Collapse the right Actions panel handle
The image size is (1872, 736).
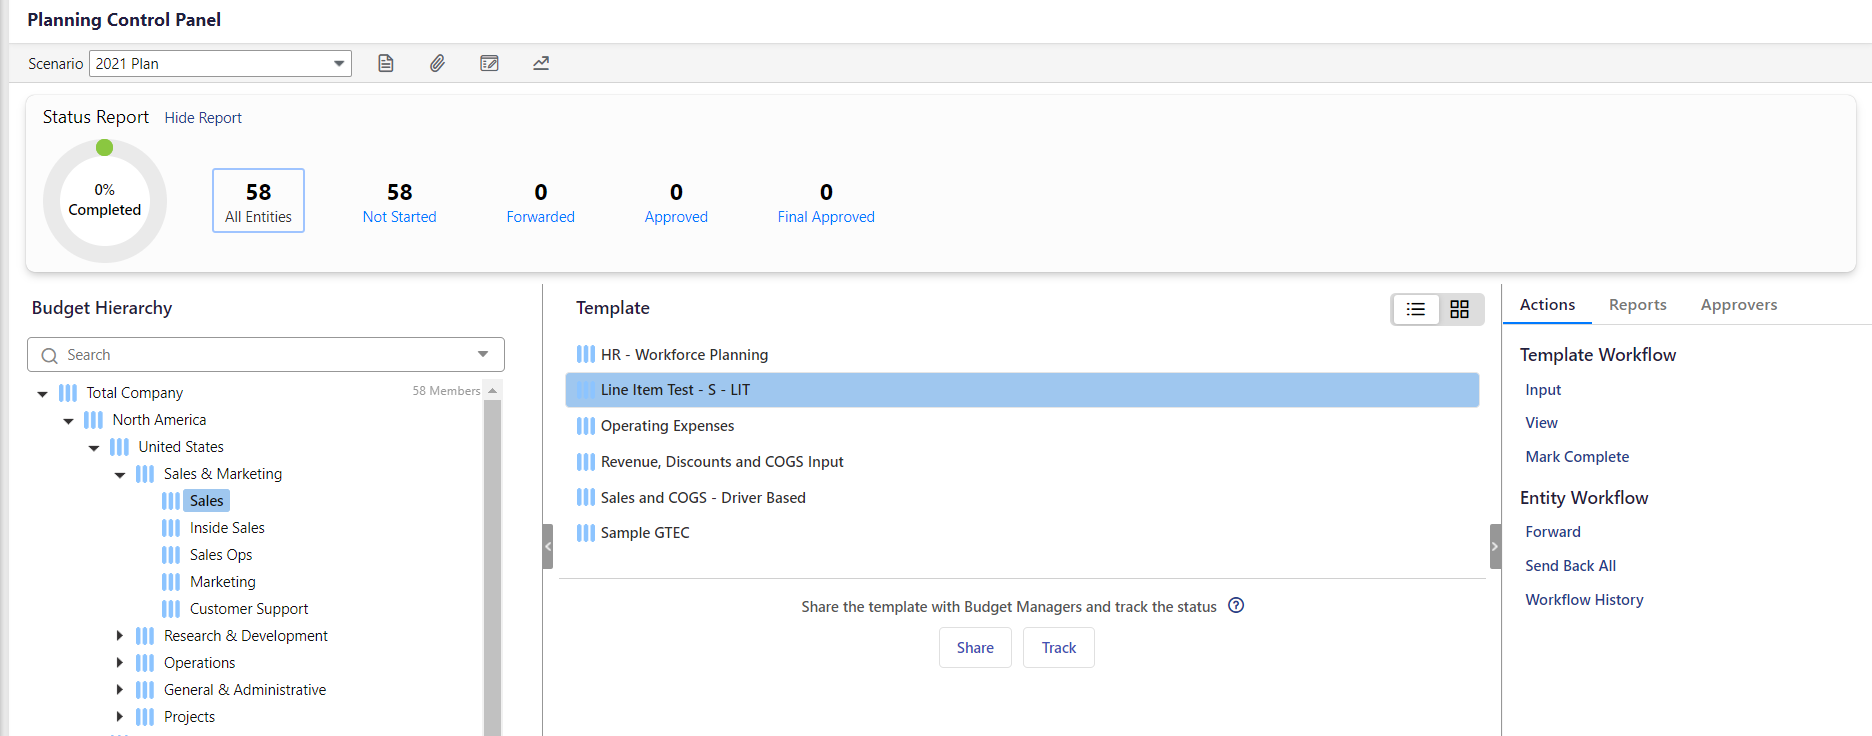(x=1495, y=547)
